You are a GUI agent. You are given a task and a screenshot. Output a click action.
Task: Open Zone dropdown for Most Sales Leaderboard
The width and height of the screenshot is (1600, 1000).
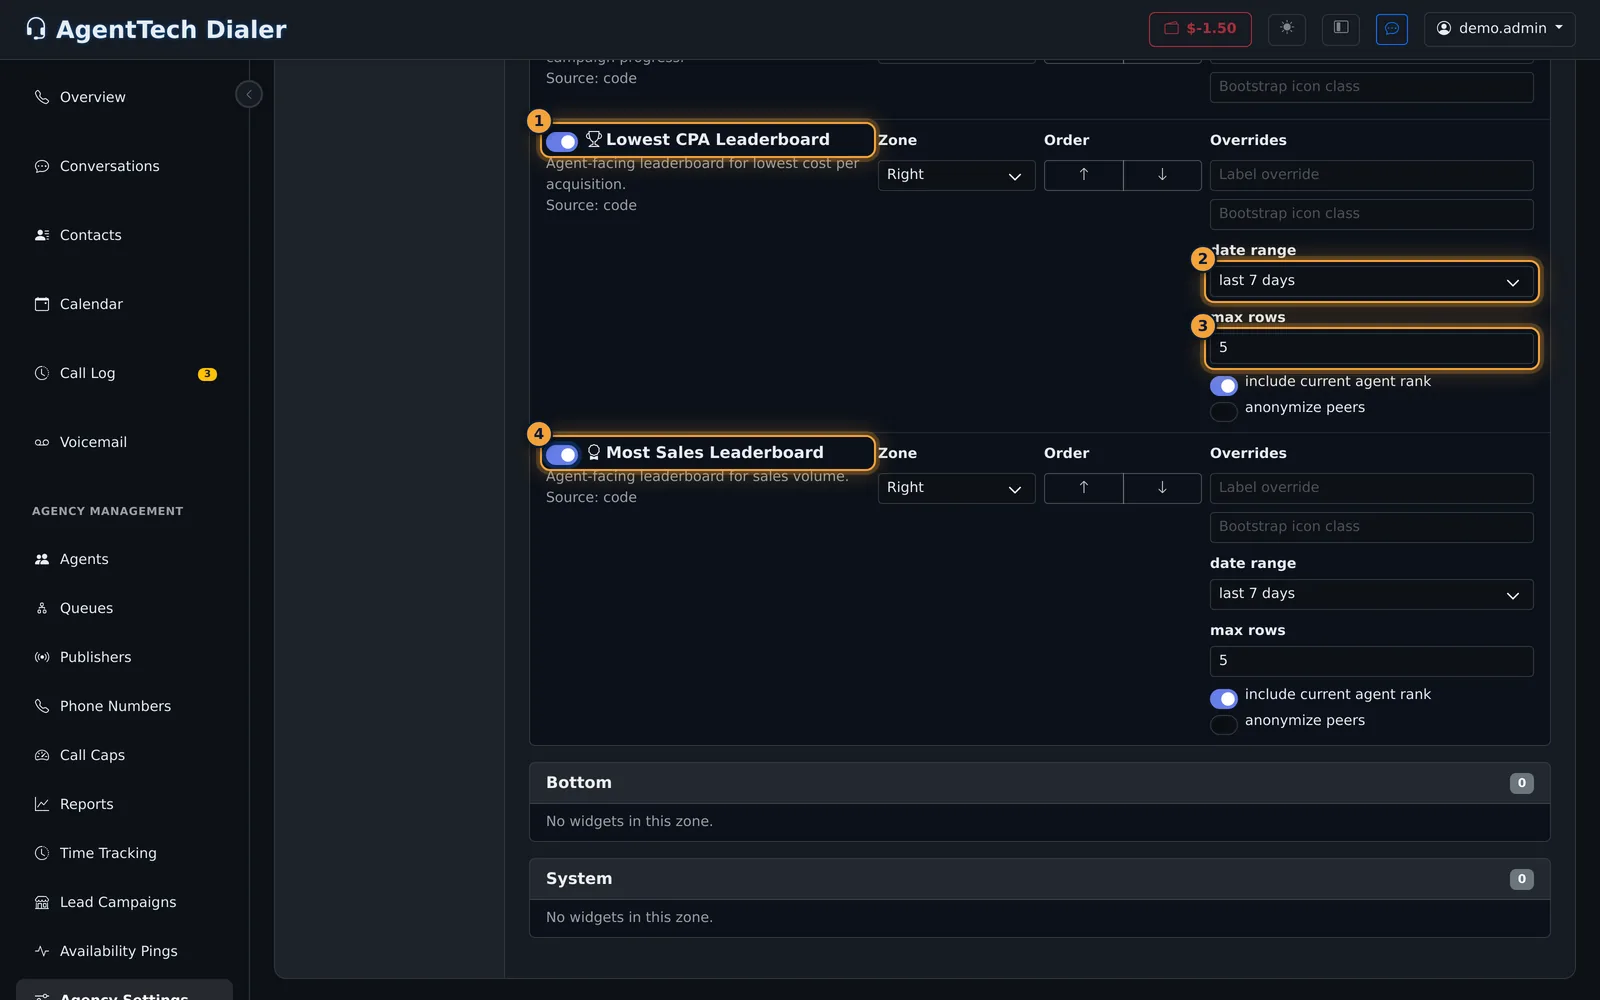[x=956, y=488]
